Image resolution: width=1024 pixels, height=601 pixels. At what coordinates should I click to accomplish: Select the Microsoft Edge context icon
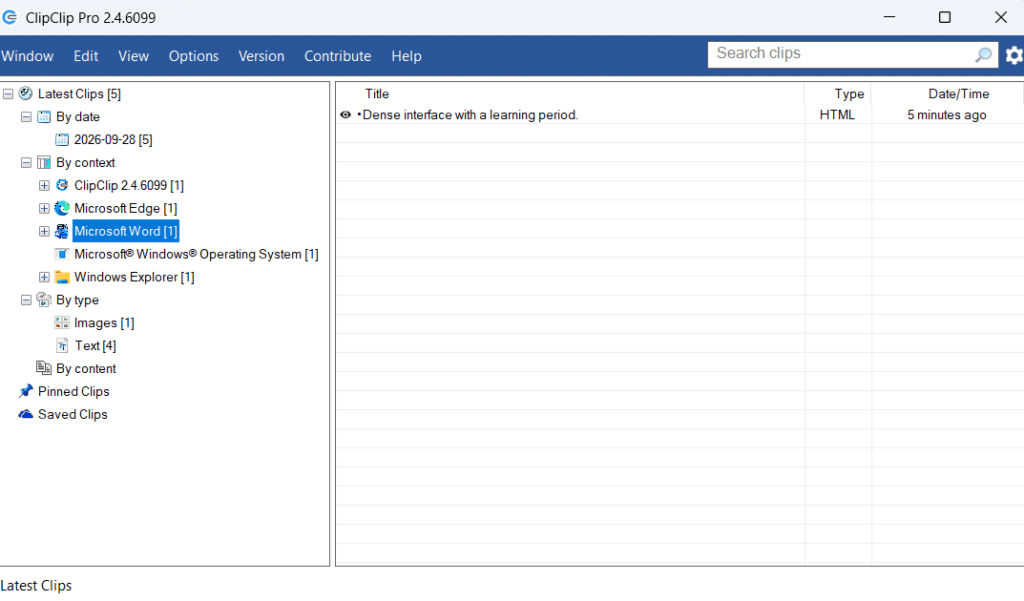(62, 208)
